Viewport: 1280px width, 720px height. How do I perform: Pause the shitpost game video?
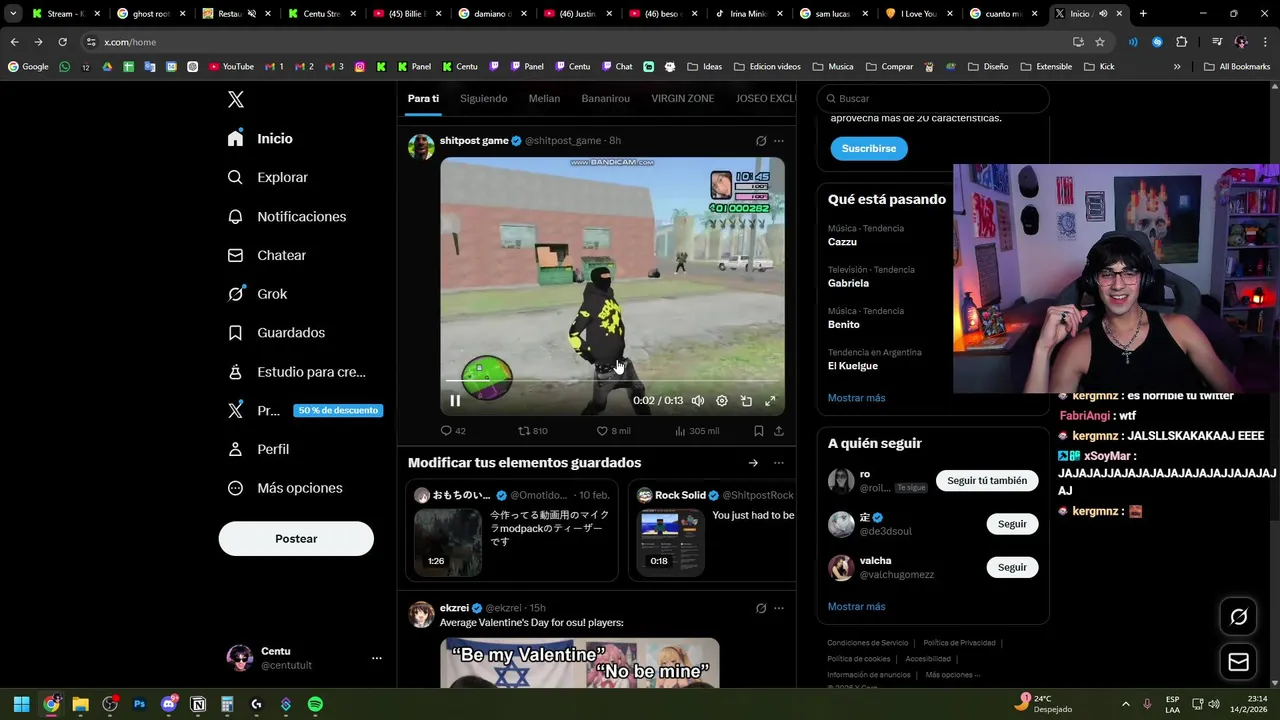(x=455, y=401)
